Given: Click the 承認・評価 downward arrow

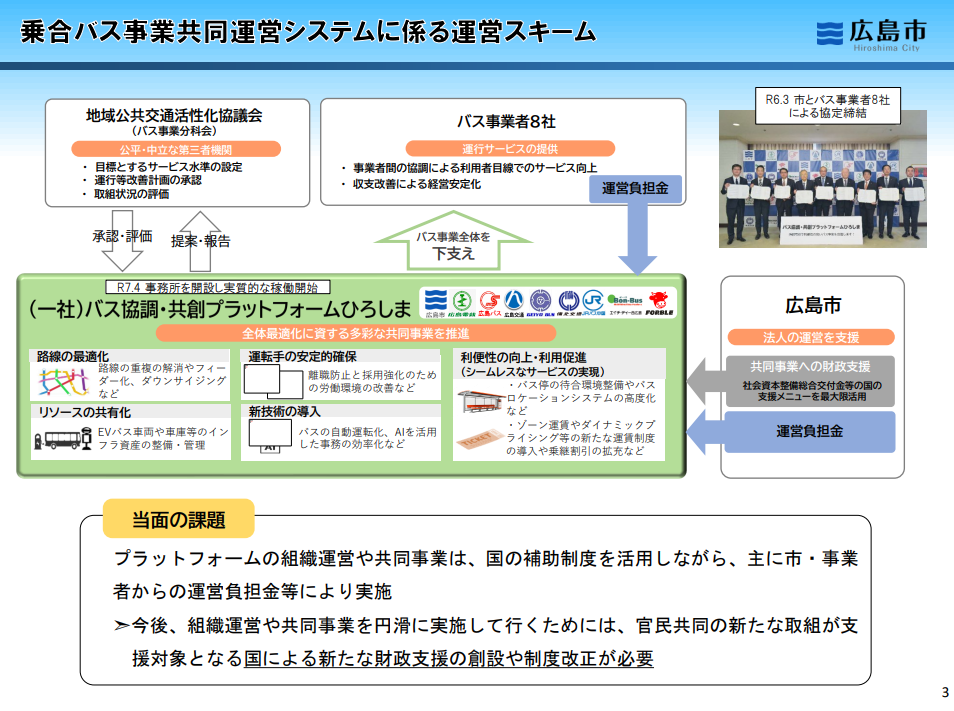Looking at the screenshot, I should pyautogui.click(x=123, y=245).
